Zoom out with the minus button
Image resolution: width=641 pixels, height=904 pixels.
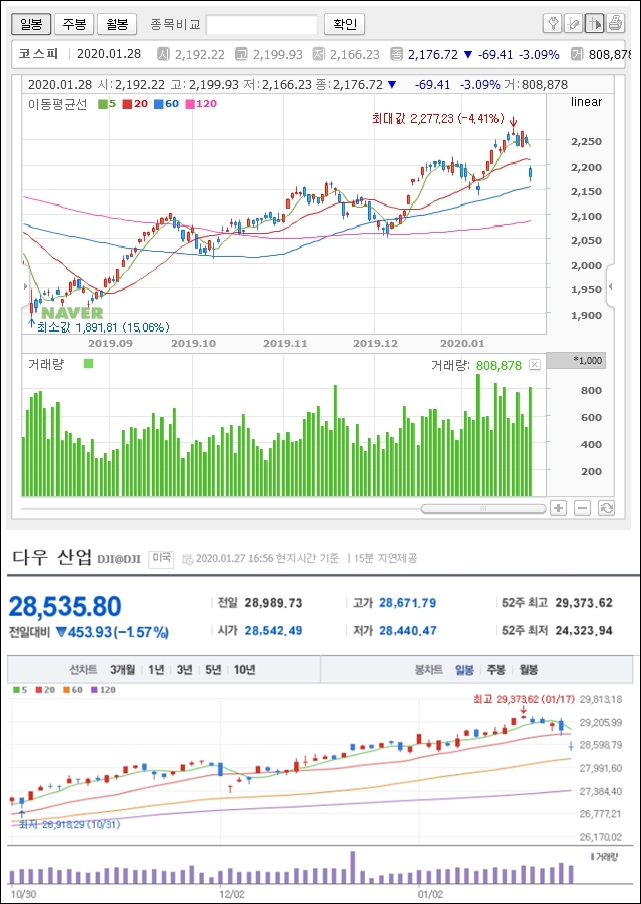583,508
